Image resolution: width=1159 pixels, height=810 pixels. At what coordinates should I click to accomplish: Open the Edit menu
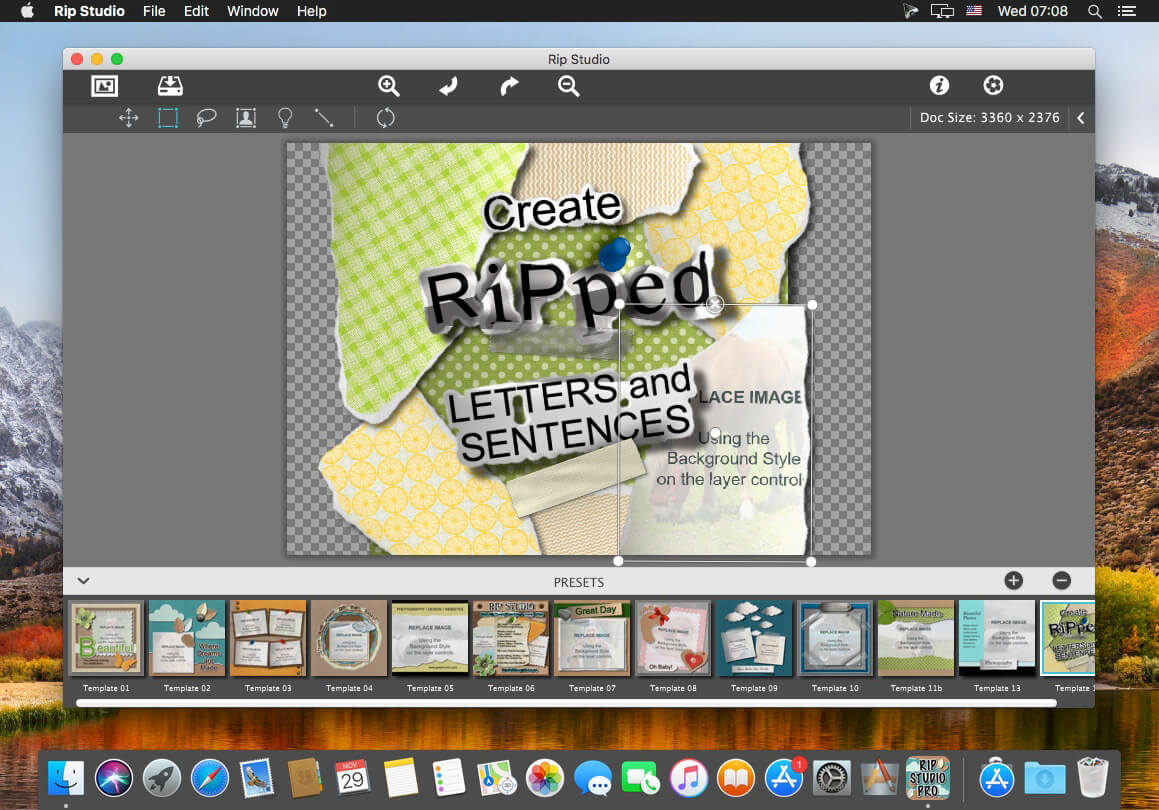(x=196, y=11)
